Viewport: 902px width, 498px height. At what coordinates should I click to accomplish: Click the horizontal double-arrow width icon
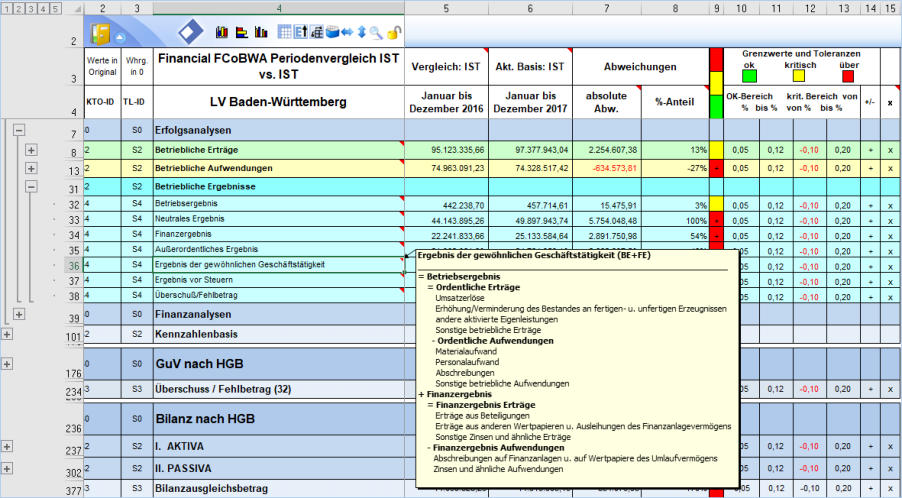coord(346,33)
